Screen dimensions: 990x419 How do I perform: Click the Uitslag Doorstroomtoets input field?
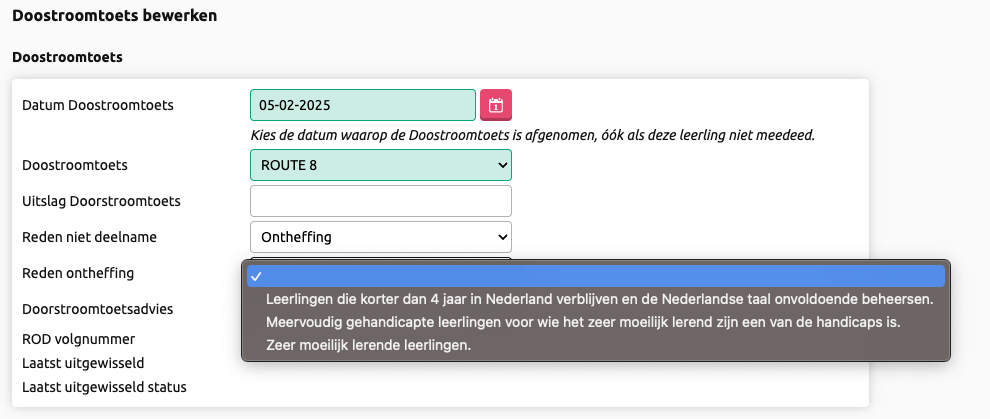click(381, 201)
